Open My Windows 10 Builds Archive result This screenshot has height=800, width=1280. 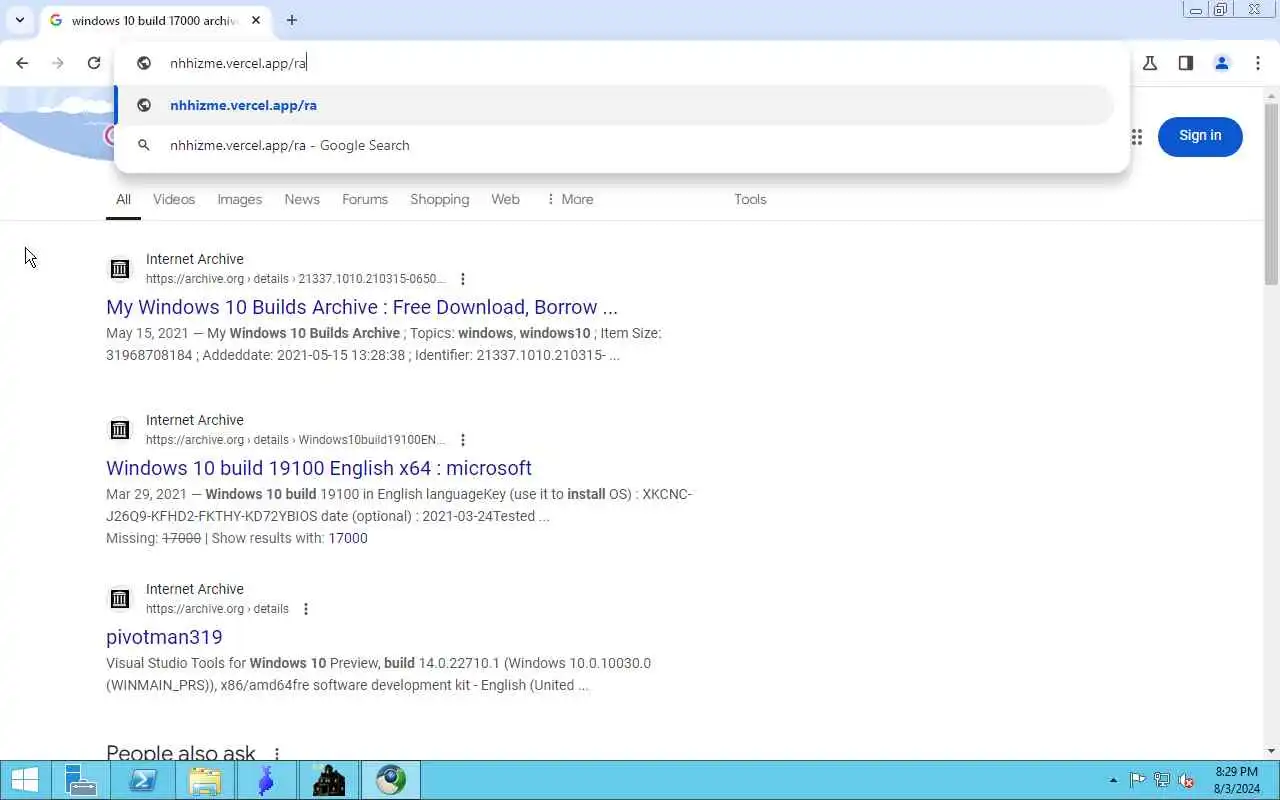coord(362,307)
